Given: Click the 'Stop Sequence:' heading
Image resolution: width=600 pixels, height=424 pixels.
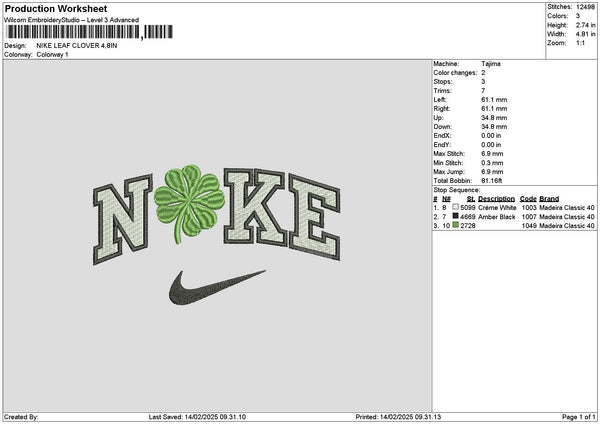Looking at the screenshot, I should [457, 190].
